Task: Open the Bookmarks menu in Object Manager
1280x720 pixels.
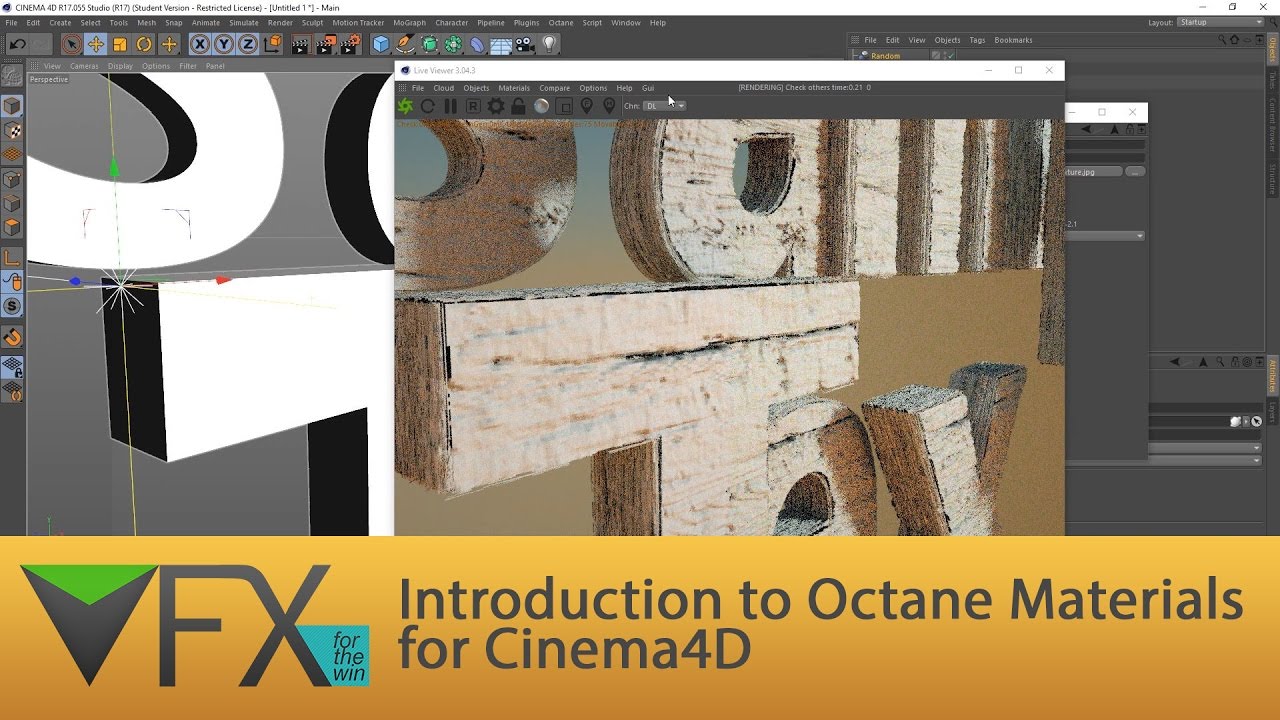Action: 1013,40
